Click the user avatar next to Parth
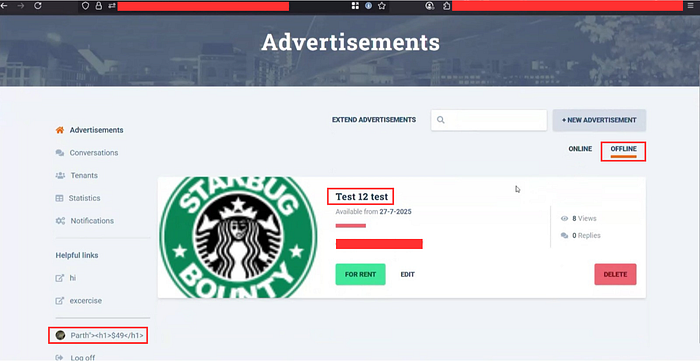The image size is (700, 361). (60, 335)
